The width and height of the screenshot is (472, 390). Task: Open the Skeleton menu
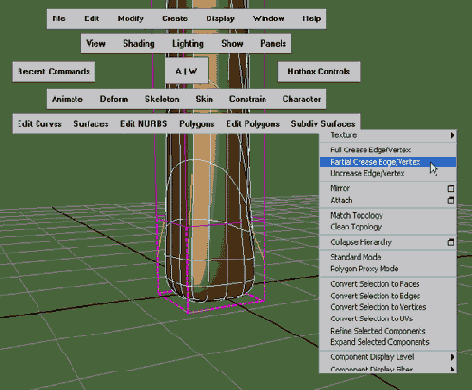[x=162, y=99]
